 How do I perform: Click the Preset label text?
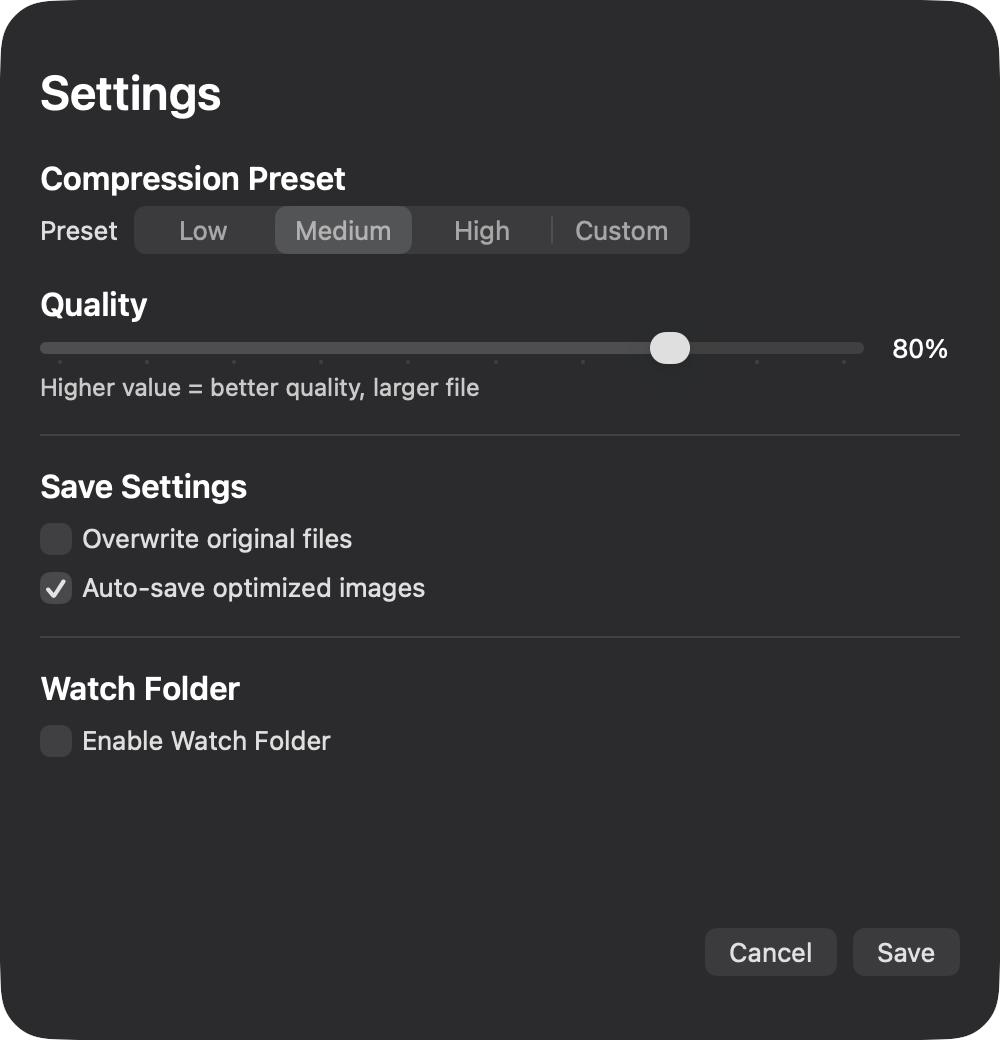tap(78, 230)
